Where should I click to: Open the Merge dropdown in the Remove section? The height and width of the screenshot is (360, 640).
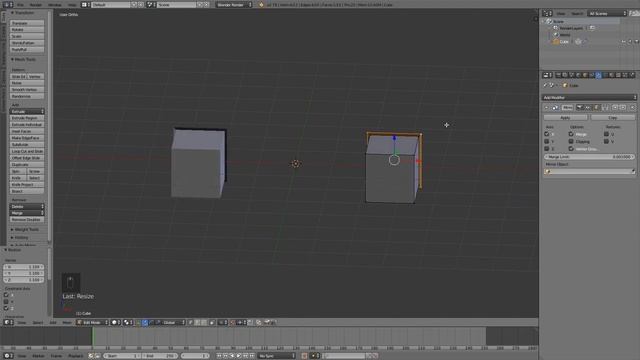27,213
